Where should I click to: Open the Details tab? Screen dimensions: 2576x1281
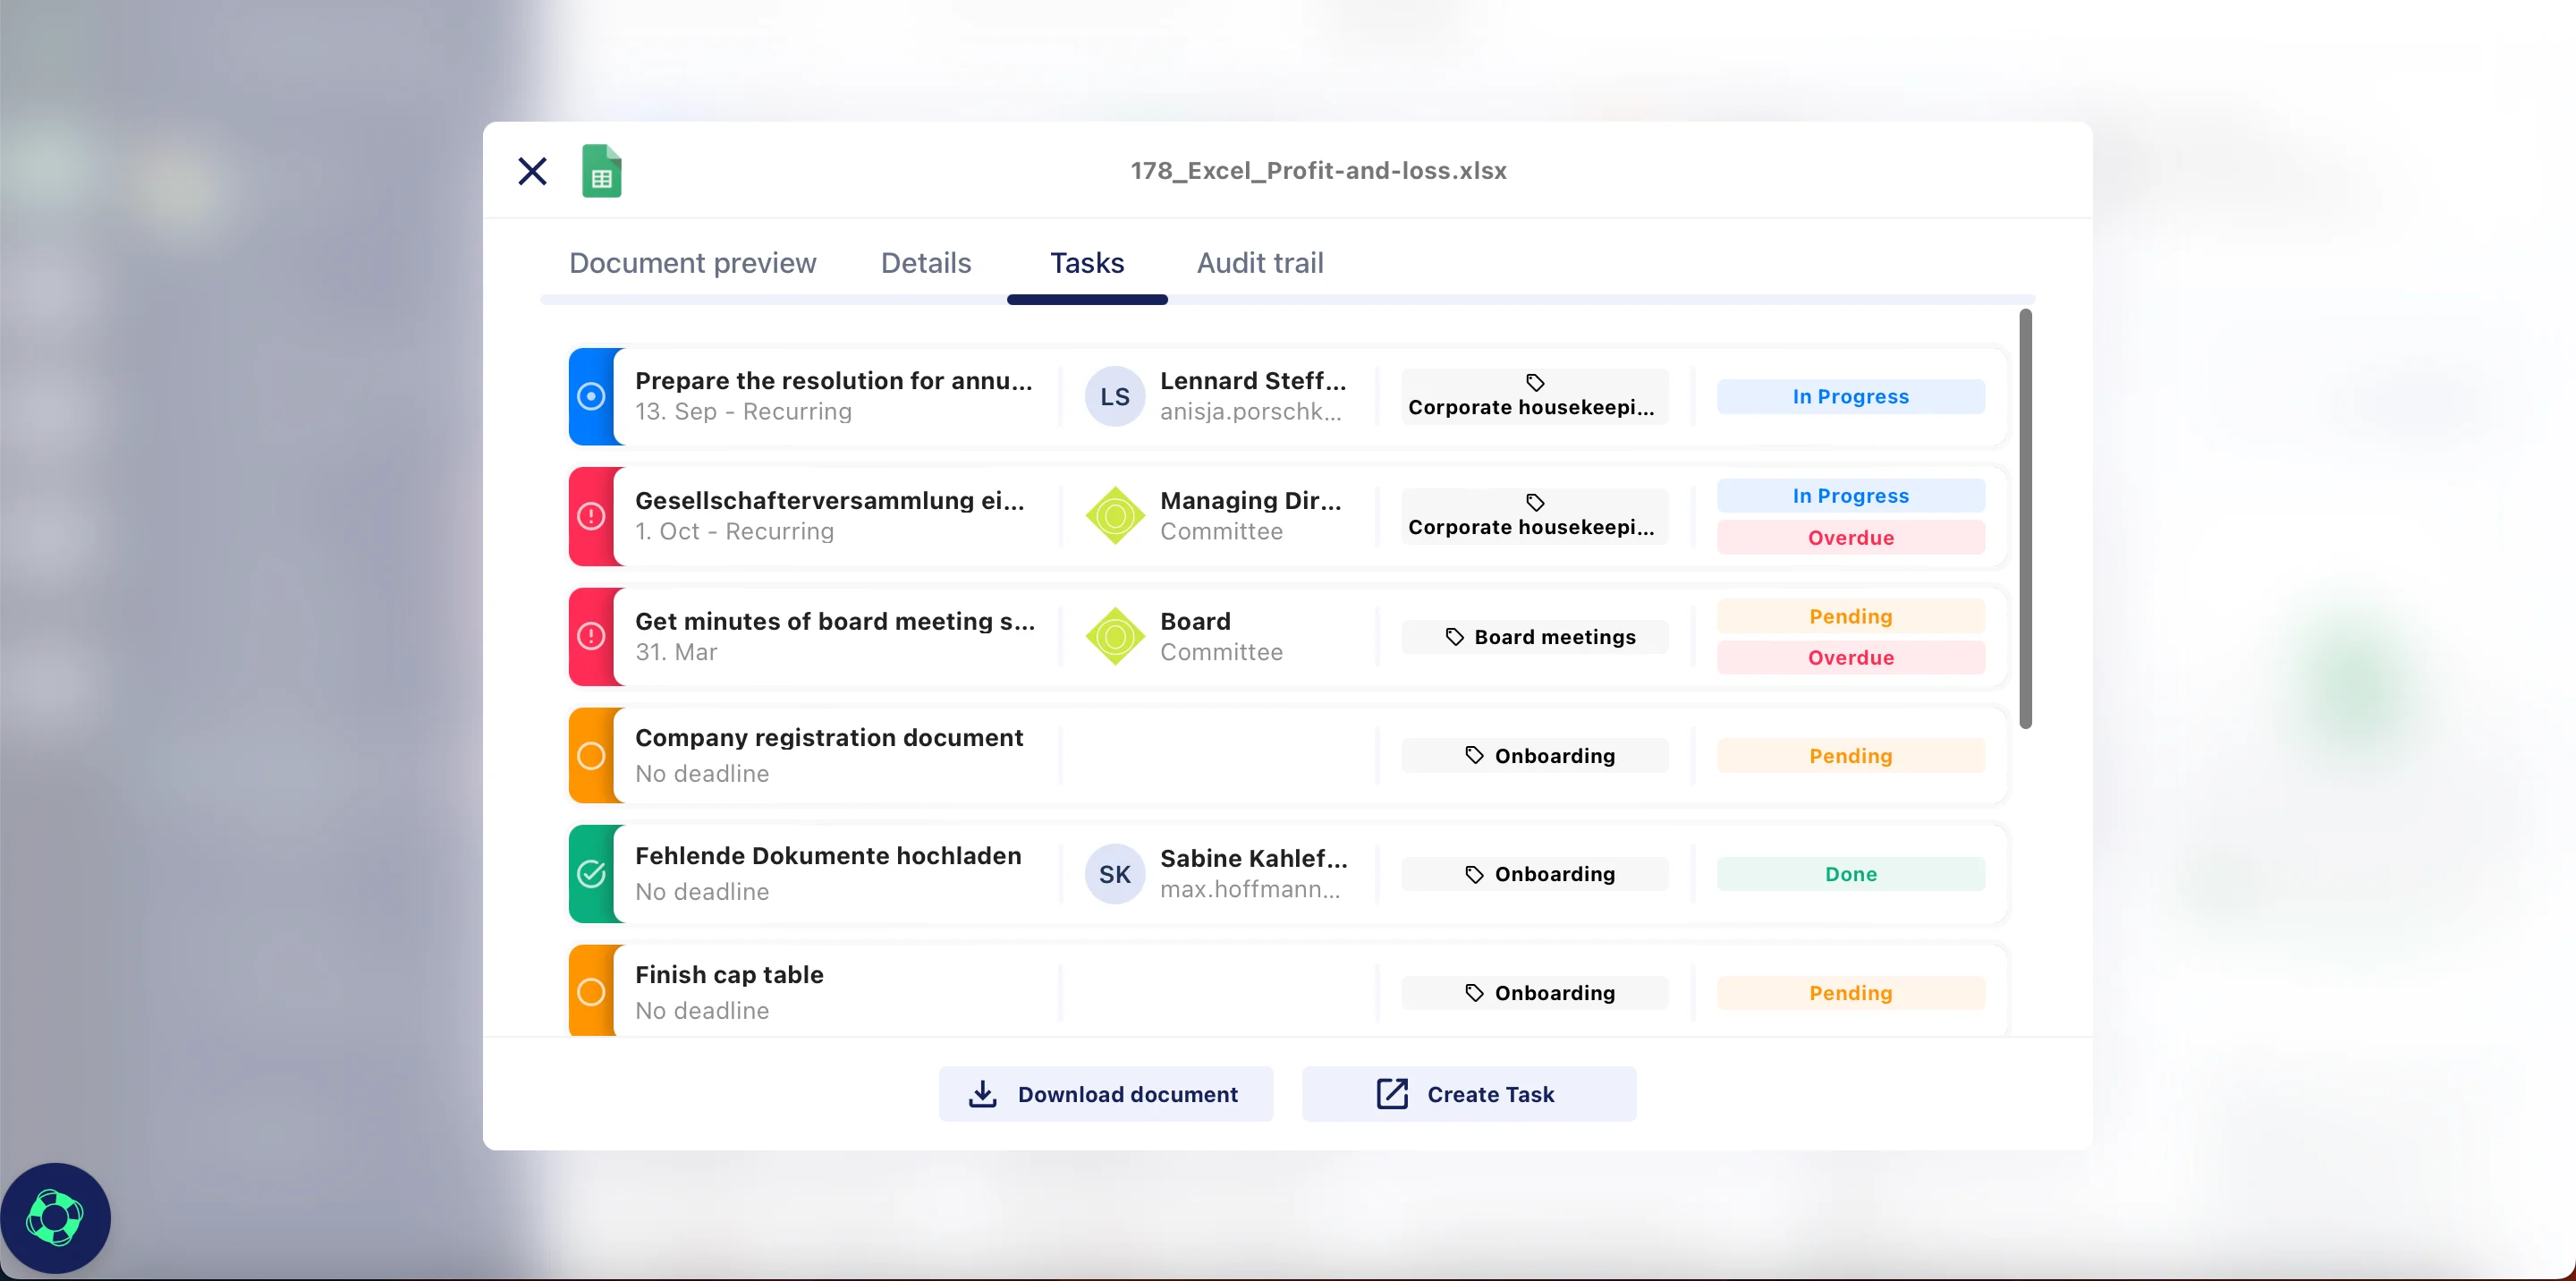[x=925, y=263]
